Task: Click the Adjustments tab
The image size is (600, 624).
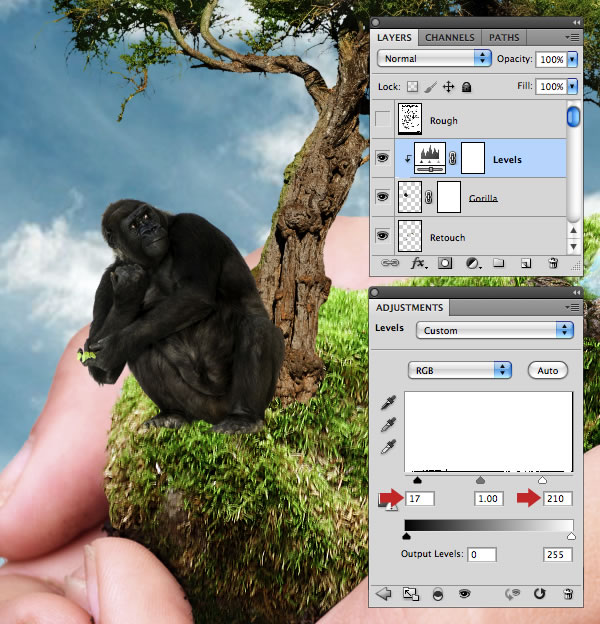Action: coord(409,308)
